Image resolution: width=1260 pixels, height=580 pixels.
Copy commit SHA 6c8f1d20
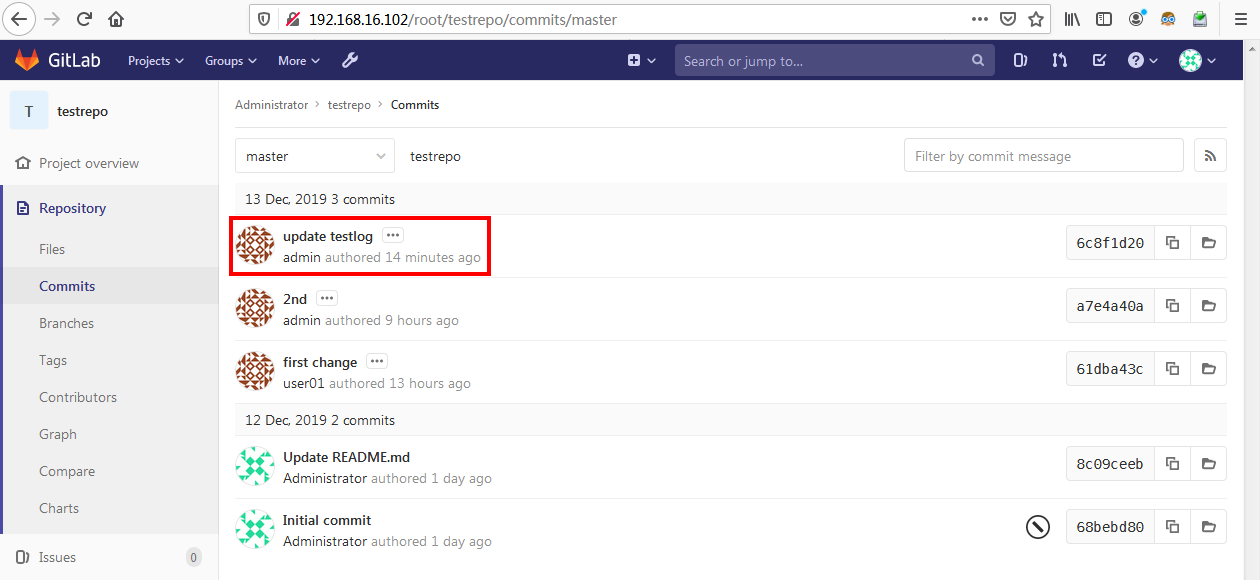click(1172, 243)
